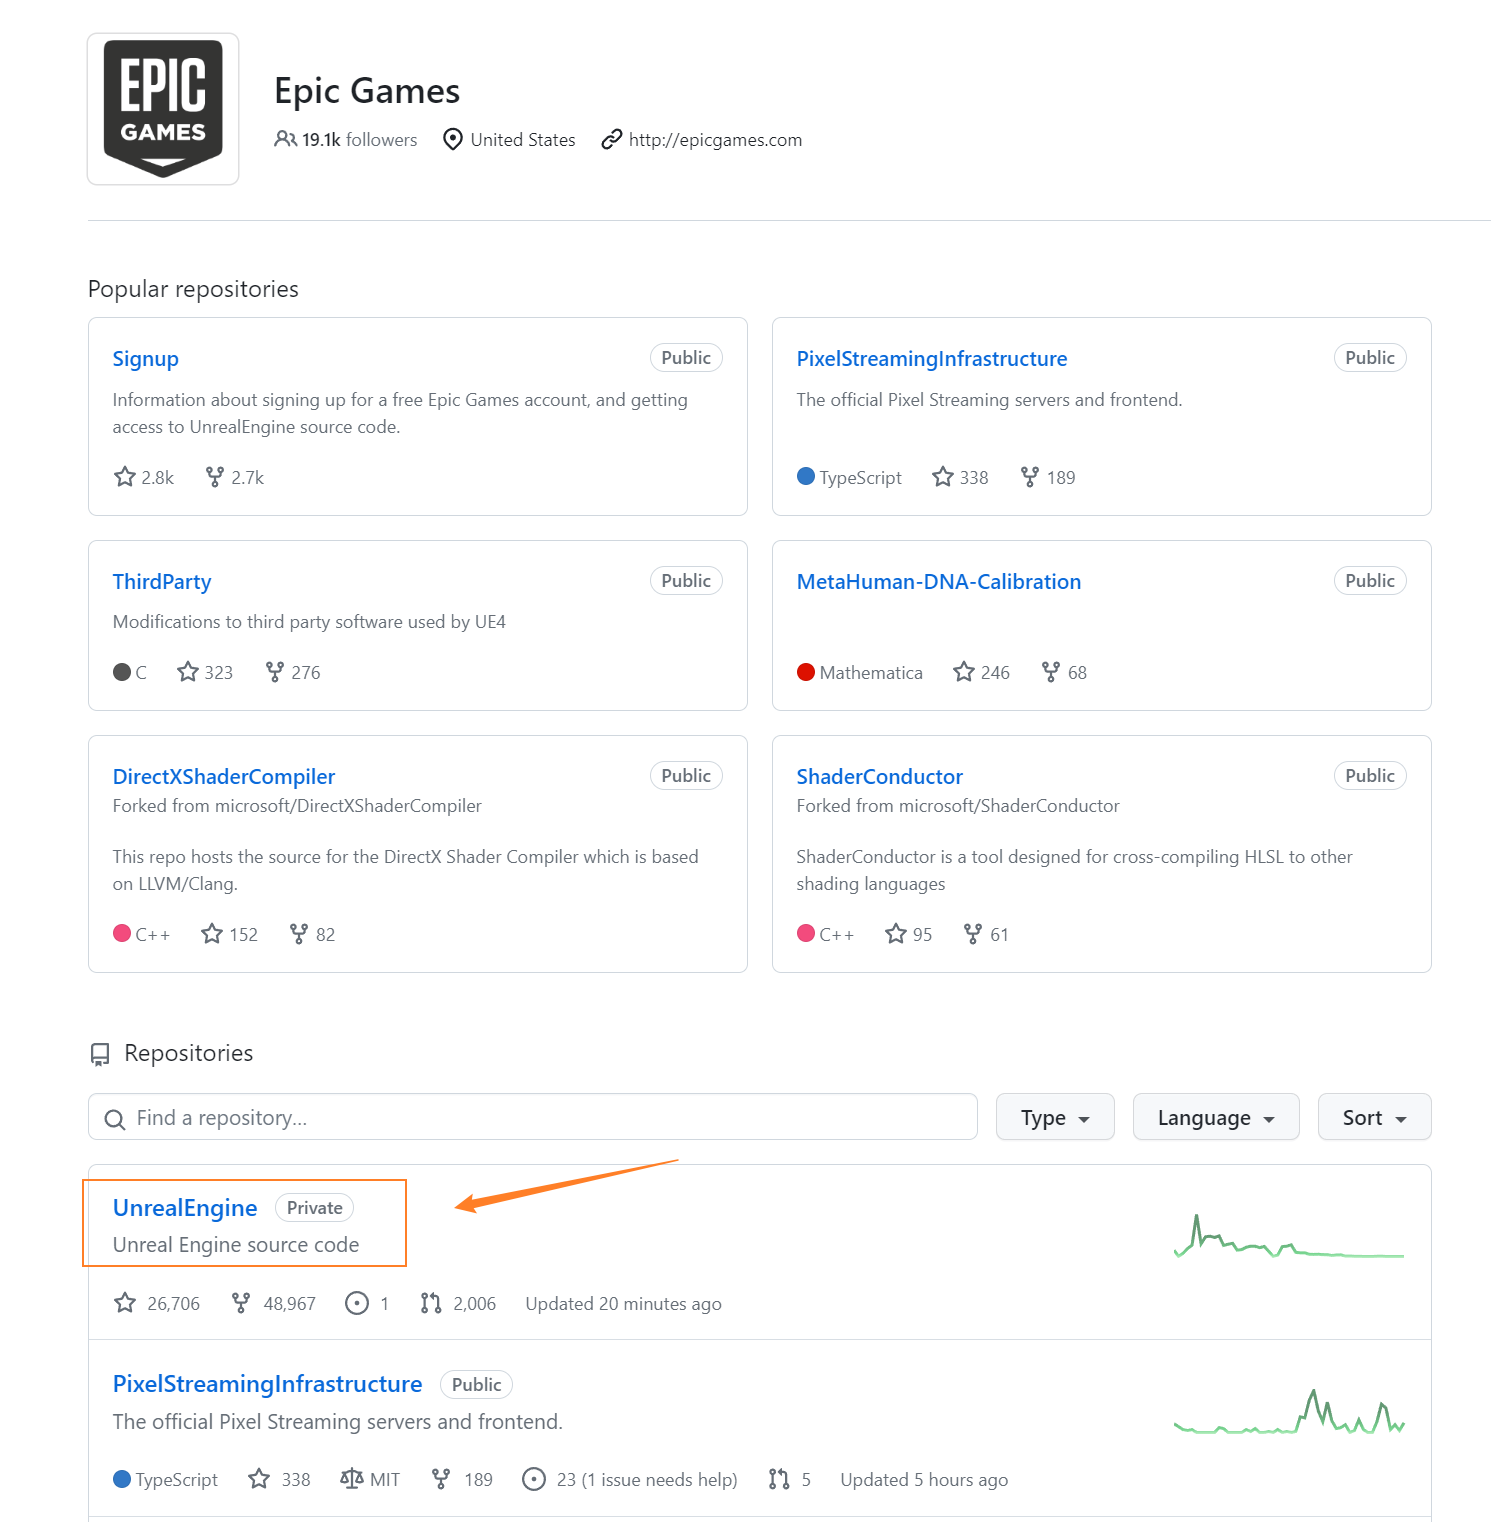Screen dimensions: 1491x1522
Task: Focus the Find a repository search field
Action: click(x=533, y=1117)
